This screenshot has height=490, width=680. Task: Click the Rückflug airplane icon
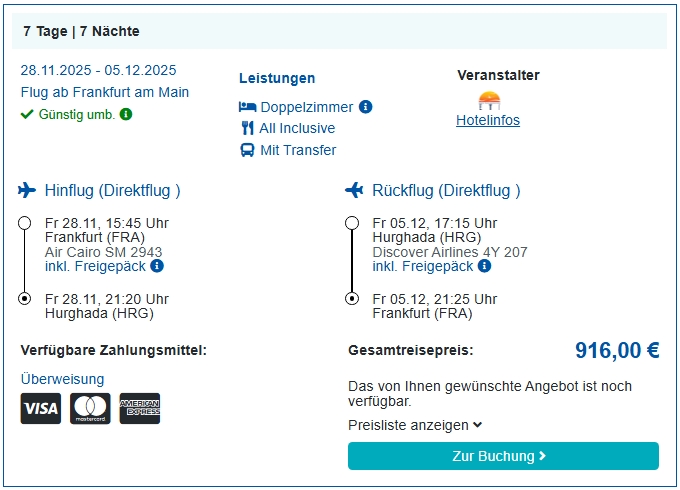pyautogui.click(x=354, y=190)
